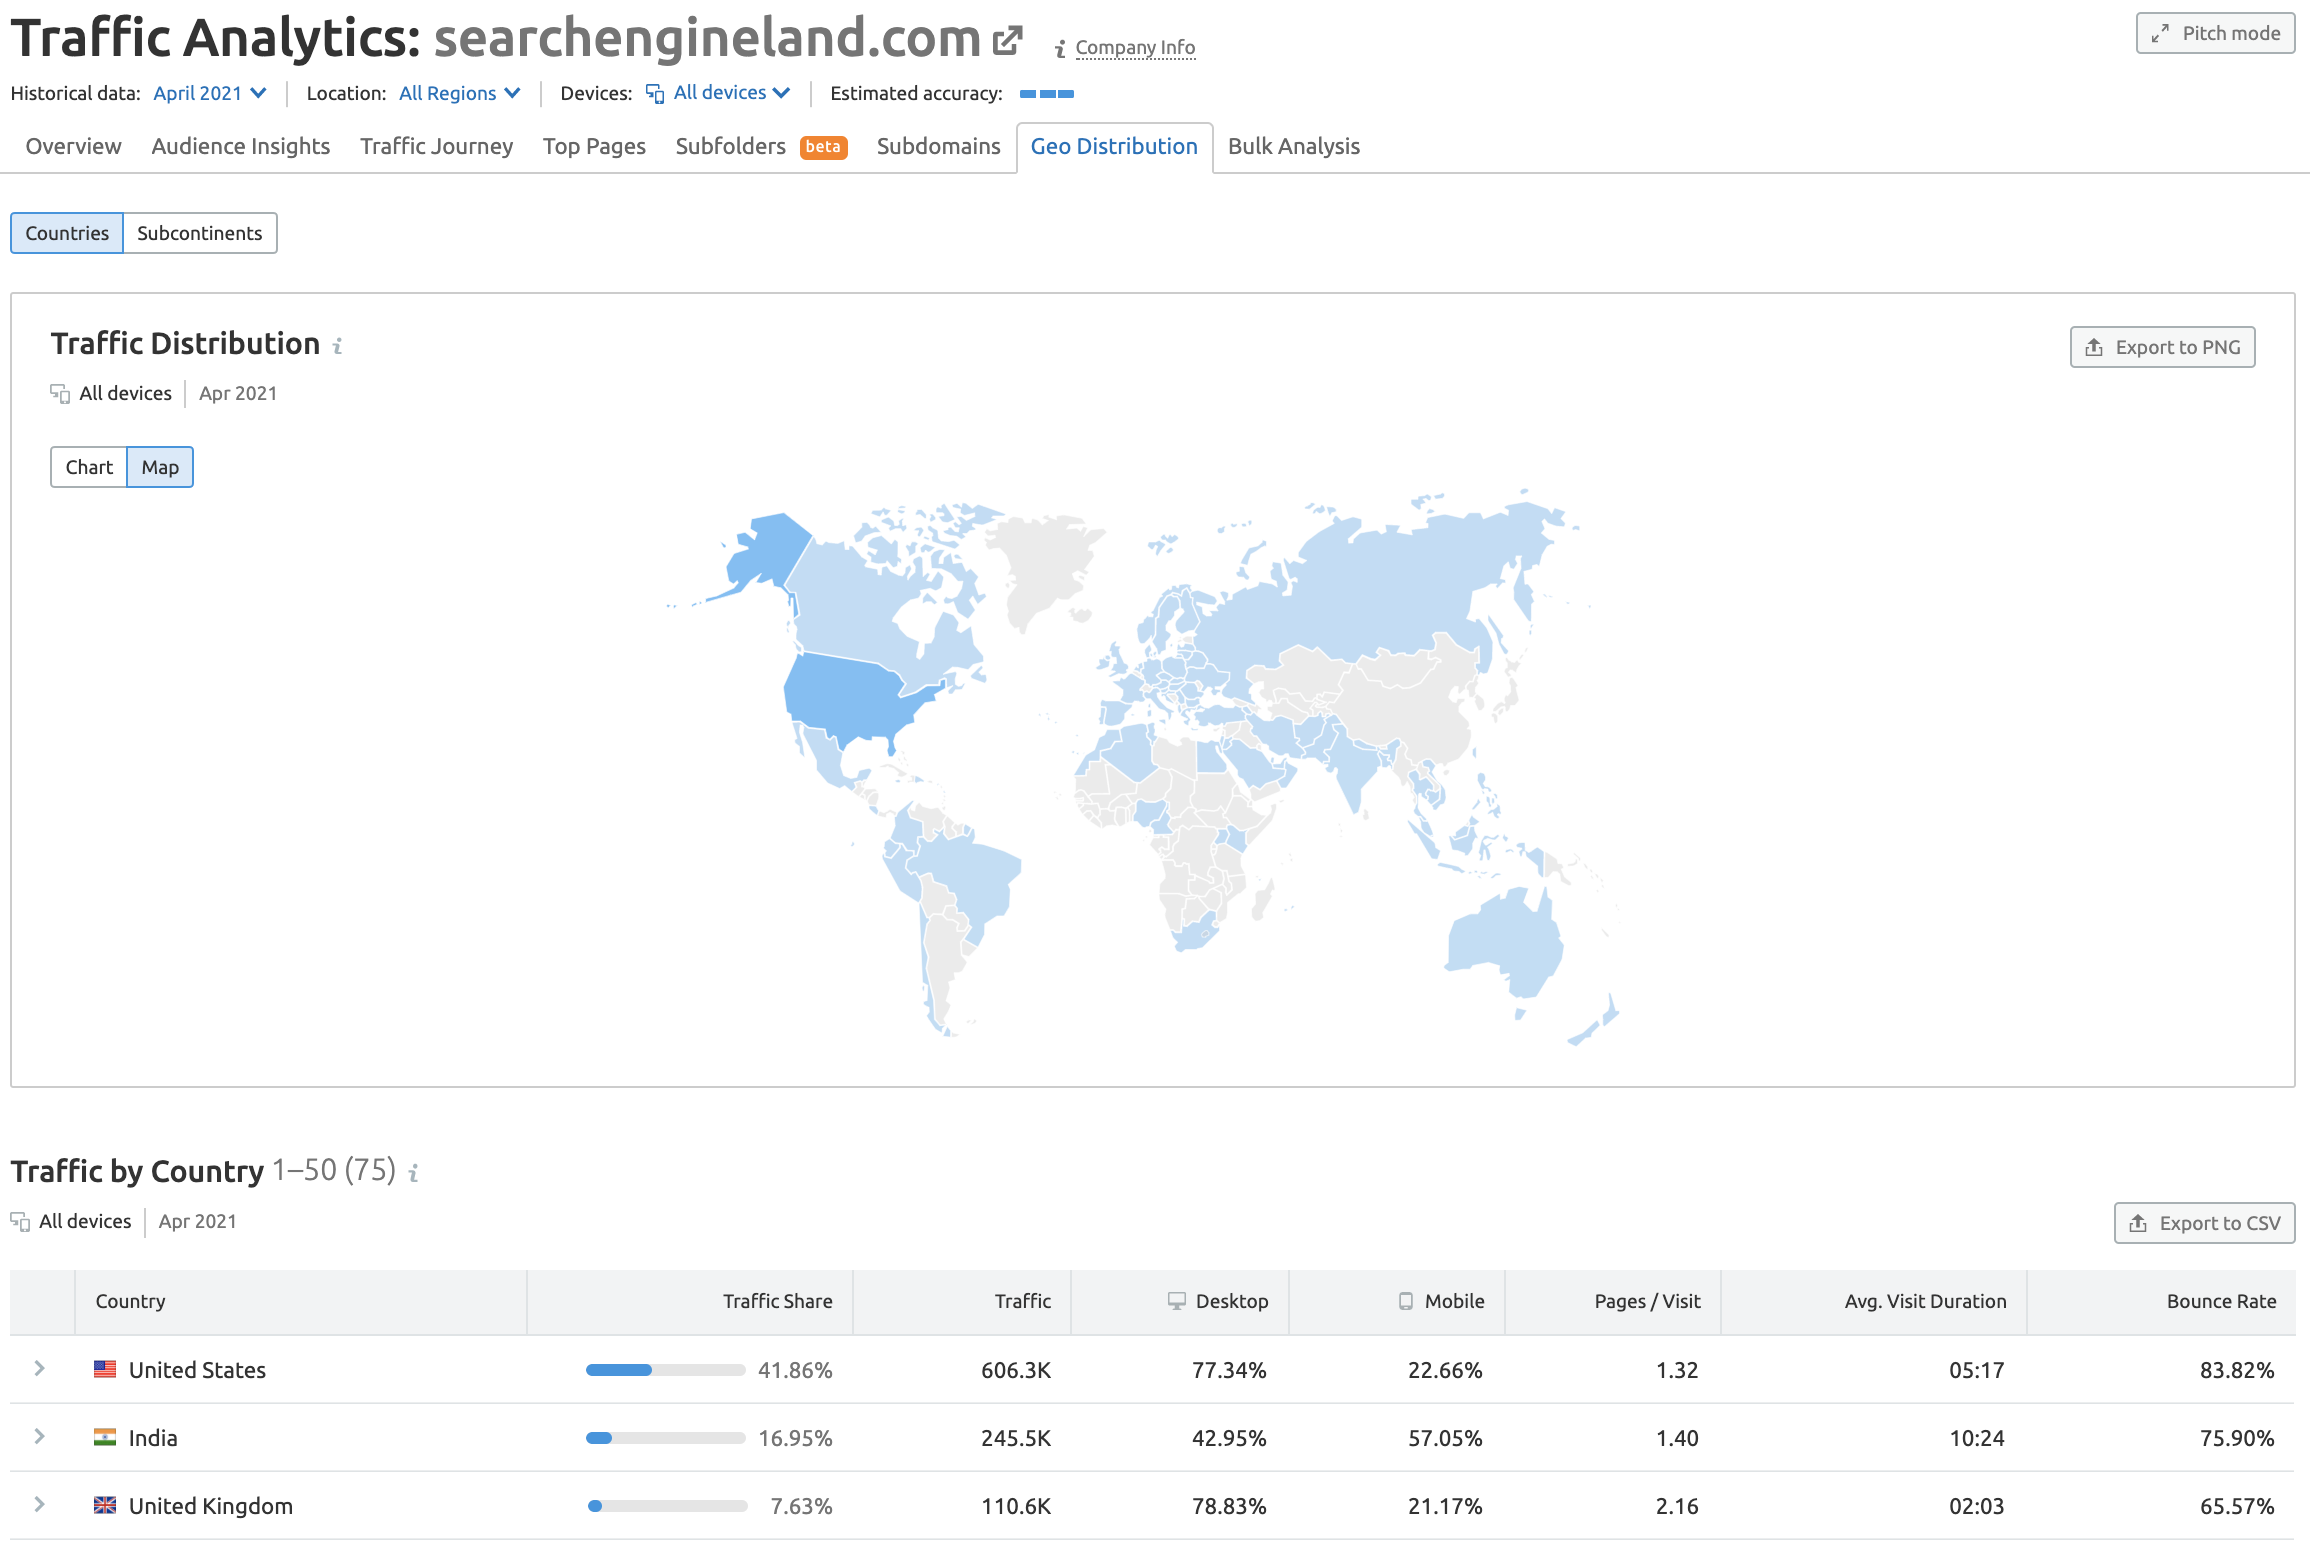Click Export to PNG
2310x1542 pixels.
2163,347
